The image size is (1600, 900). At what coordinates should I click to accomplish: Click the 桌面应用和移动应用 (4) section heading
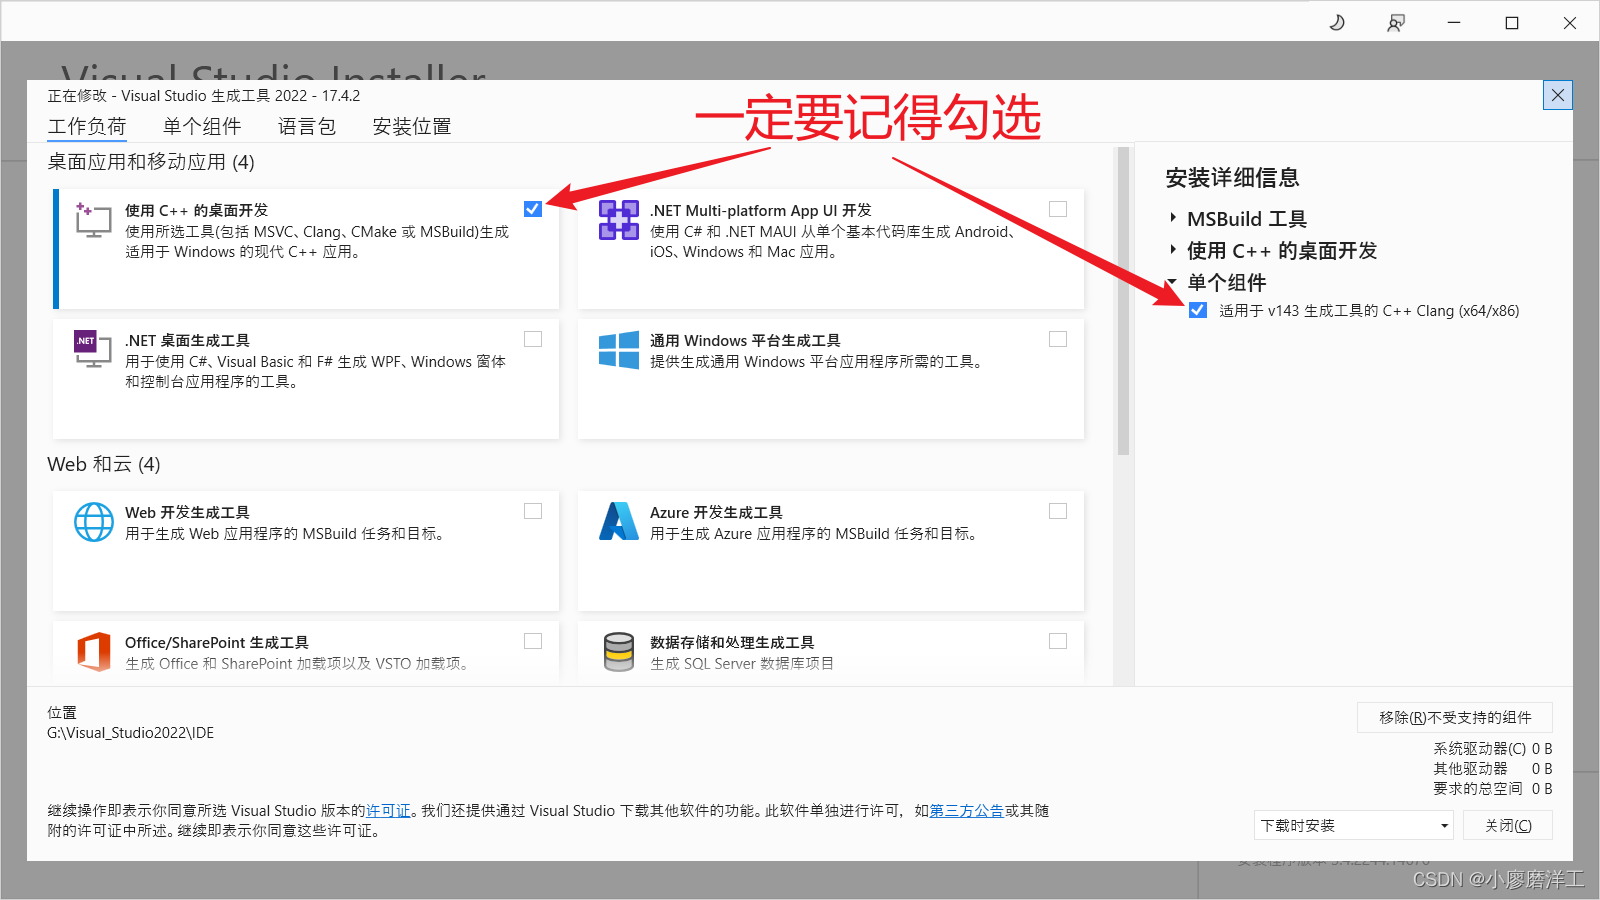pyautogui.click(x=151, y=162)
